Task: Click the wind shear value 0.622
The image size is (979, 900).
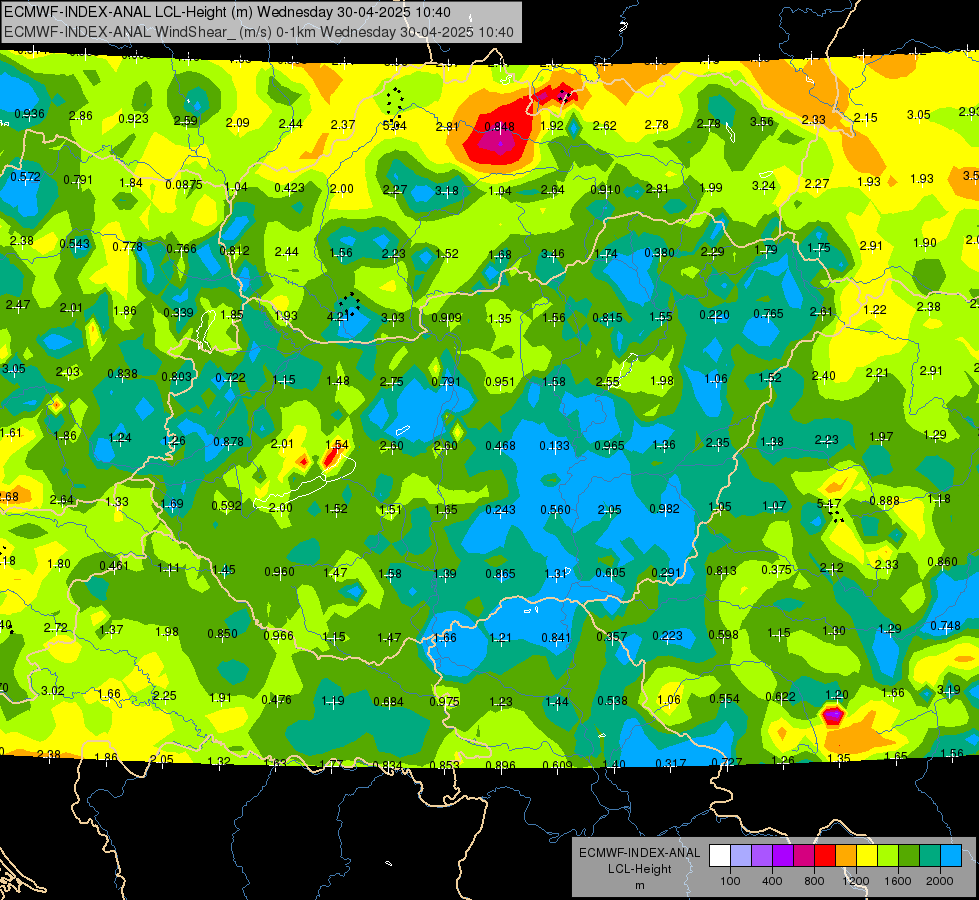Action: coord(780,696)
